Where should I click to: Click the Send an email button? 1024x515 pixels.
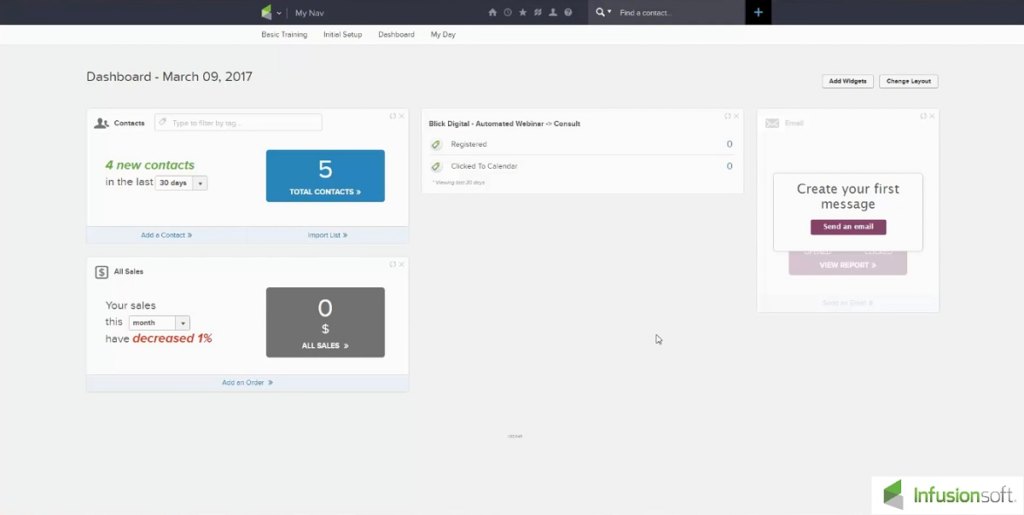(x=848, y=226)
